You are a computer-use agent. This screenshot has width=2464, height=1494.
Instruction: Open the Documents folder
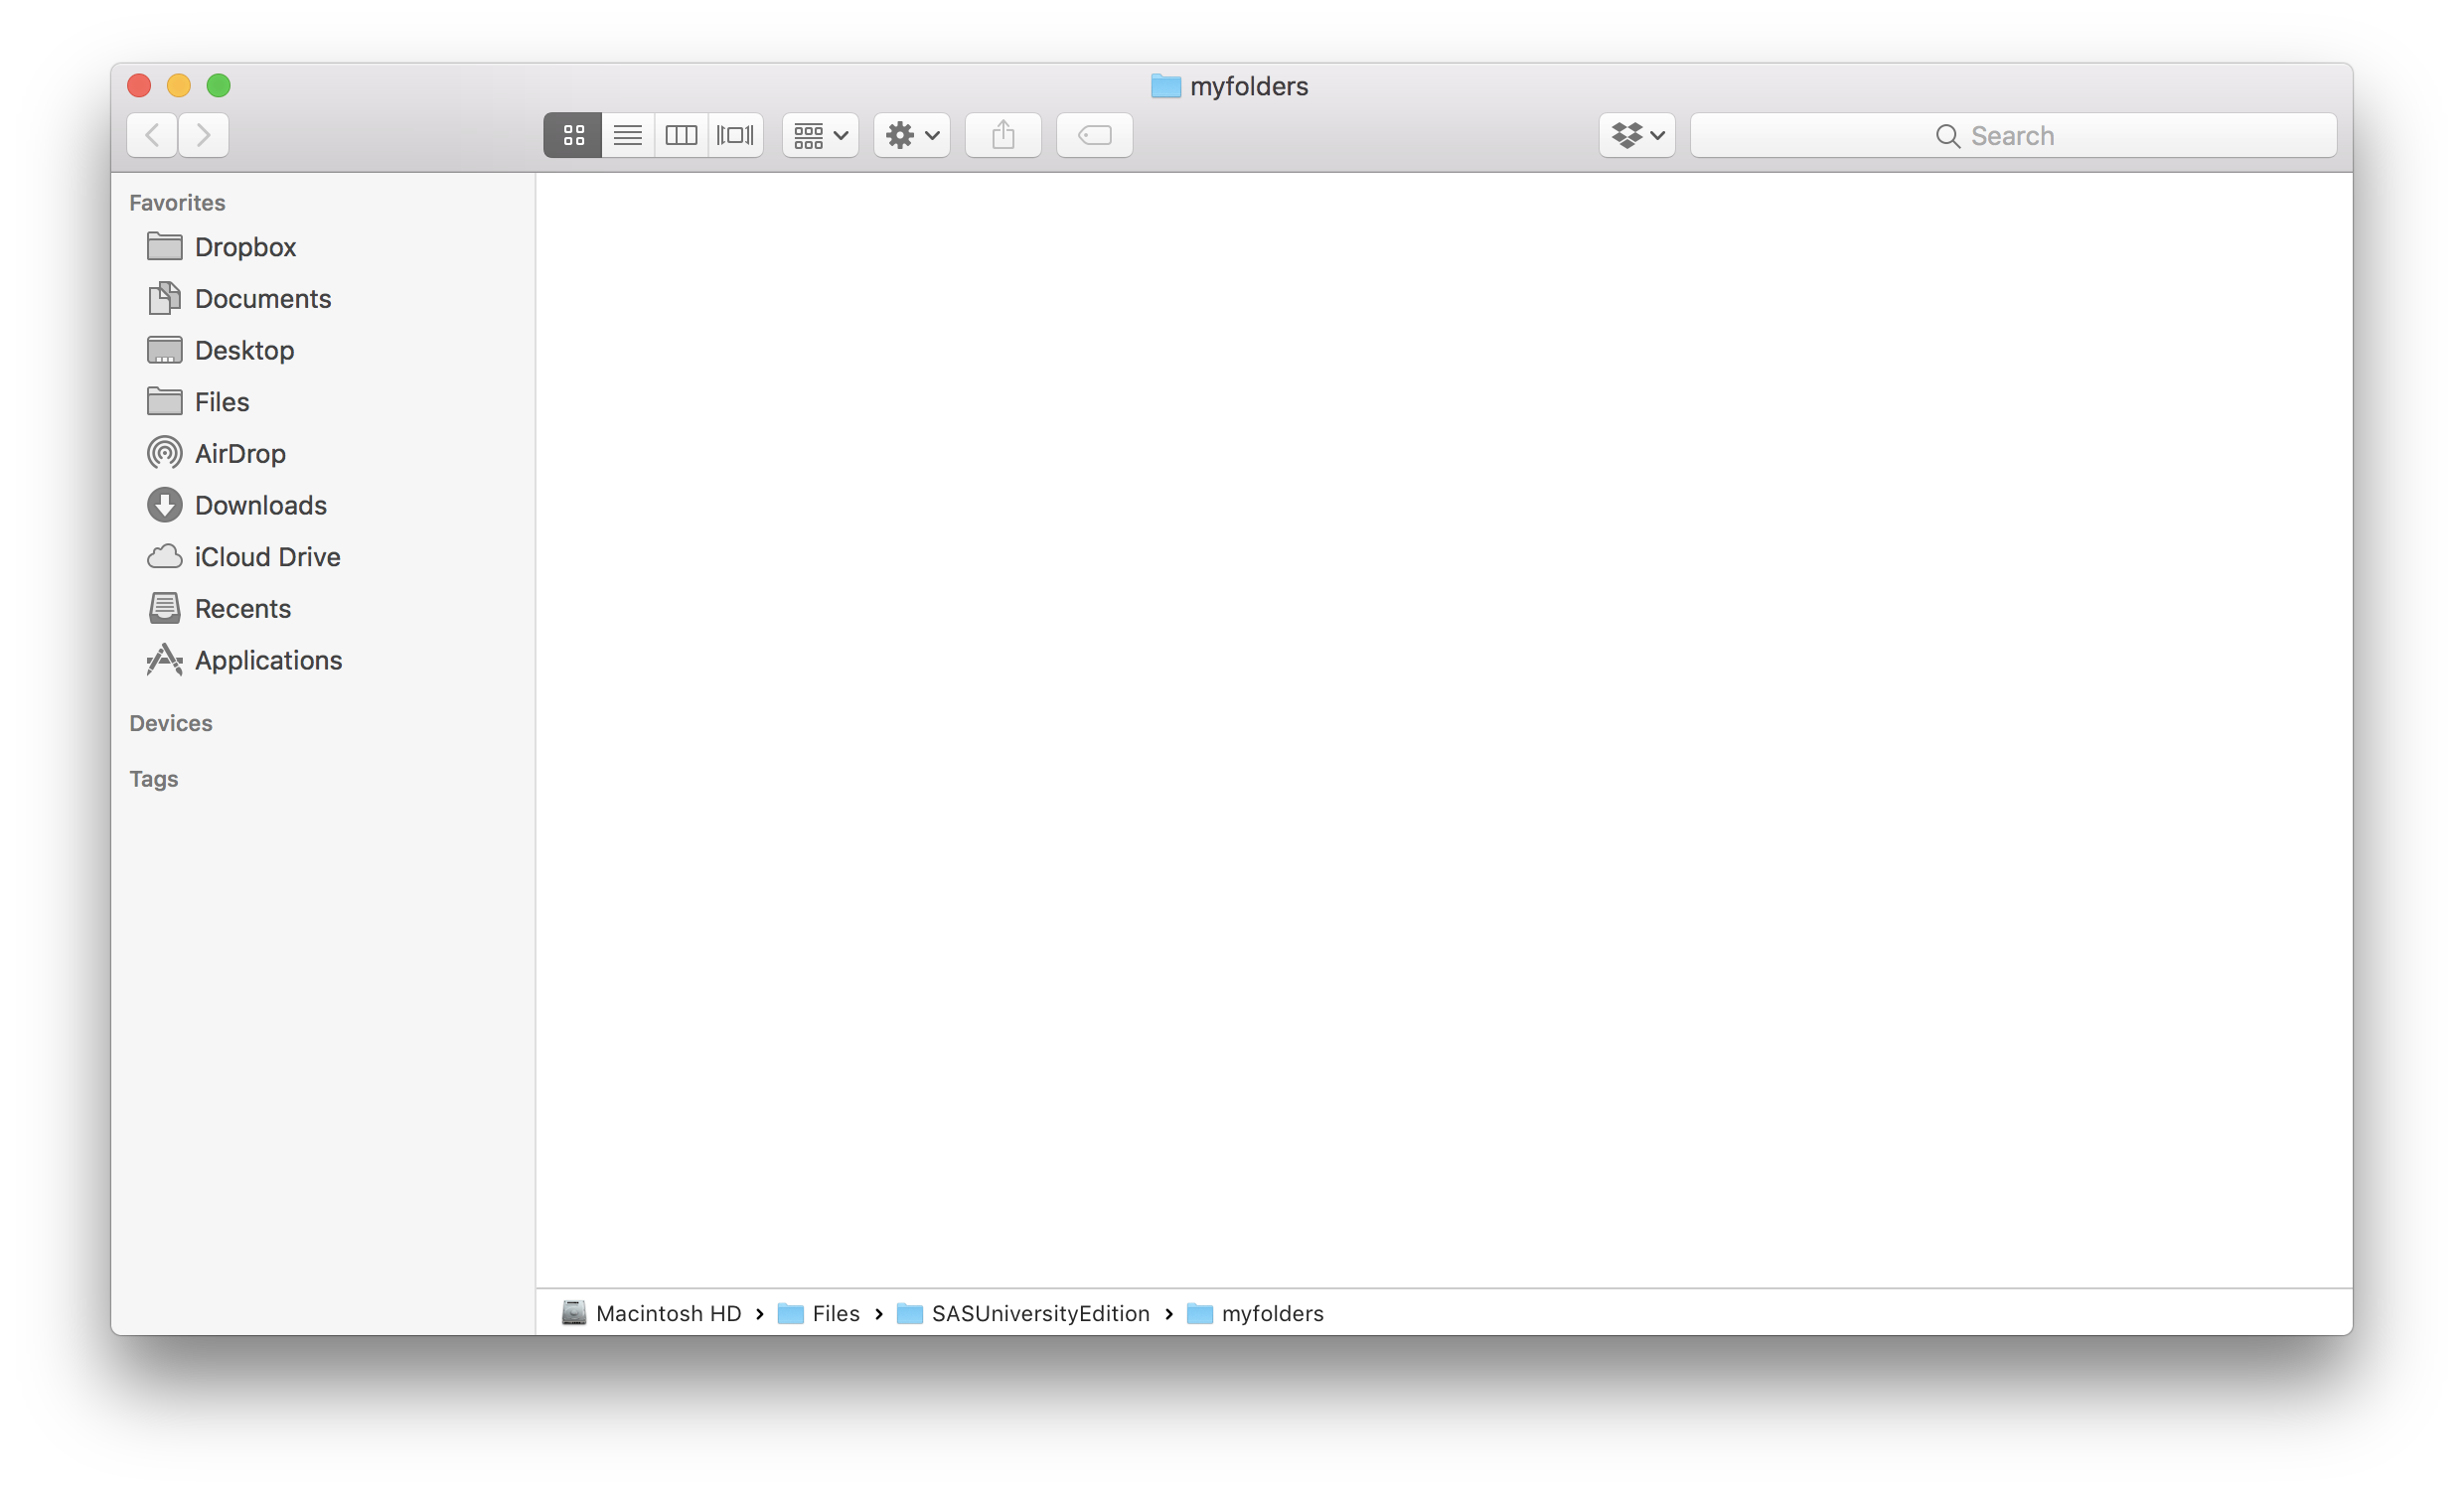(264, 298)
